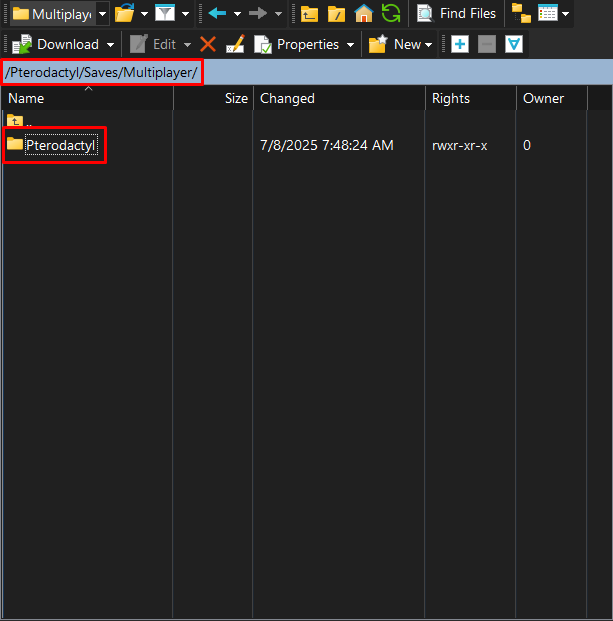Click the Find Files button
613x621 pixels.
pos(456,14)
